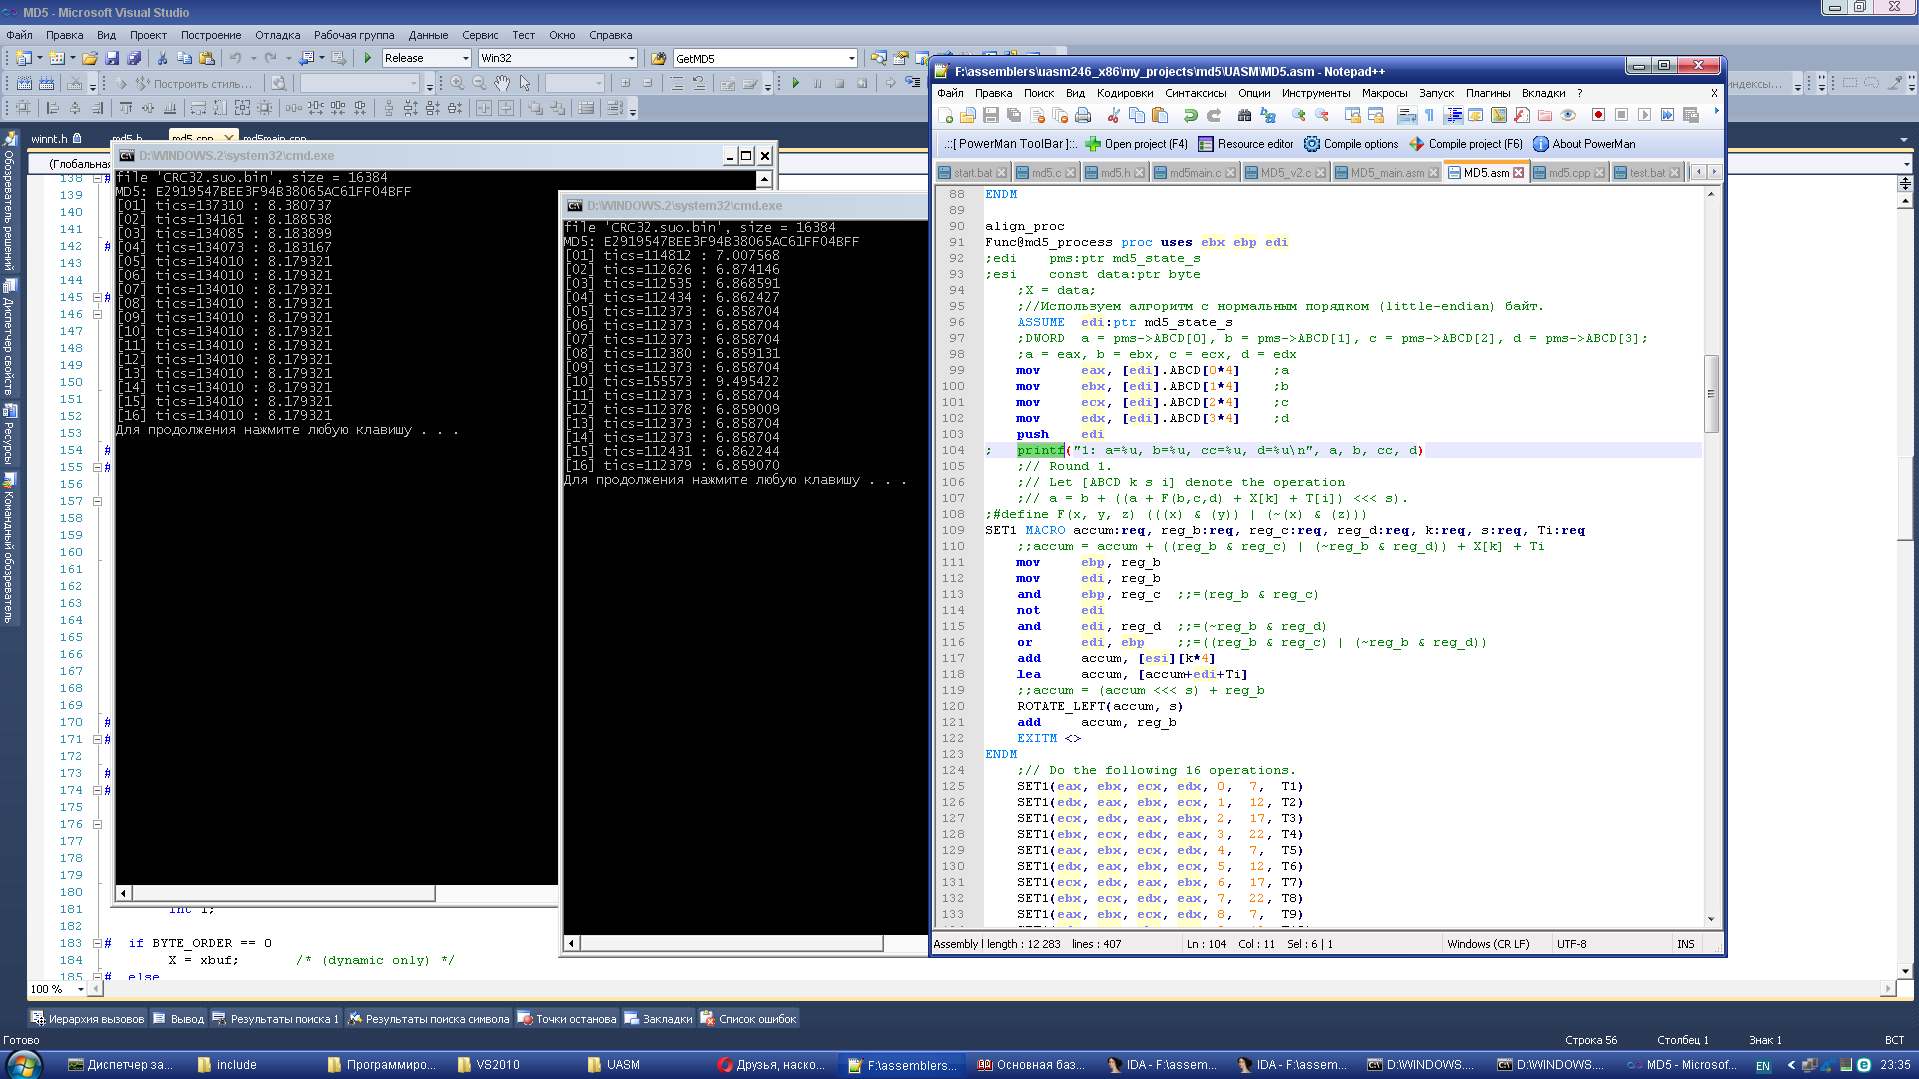Click Compile project (F6) in PowerMan toolbar

1465,144
